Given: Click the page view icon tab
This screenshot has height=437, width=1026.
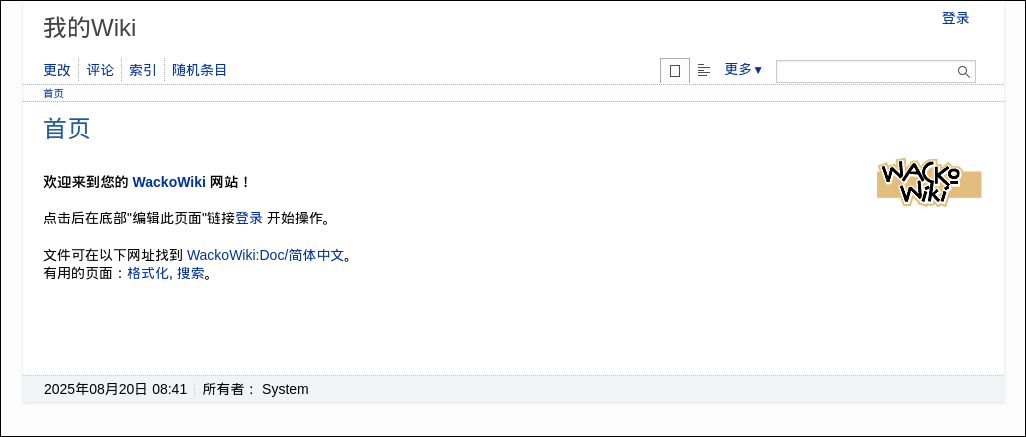Looking at the screenshot, I should point(675,71).
